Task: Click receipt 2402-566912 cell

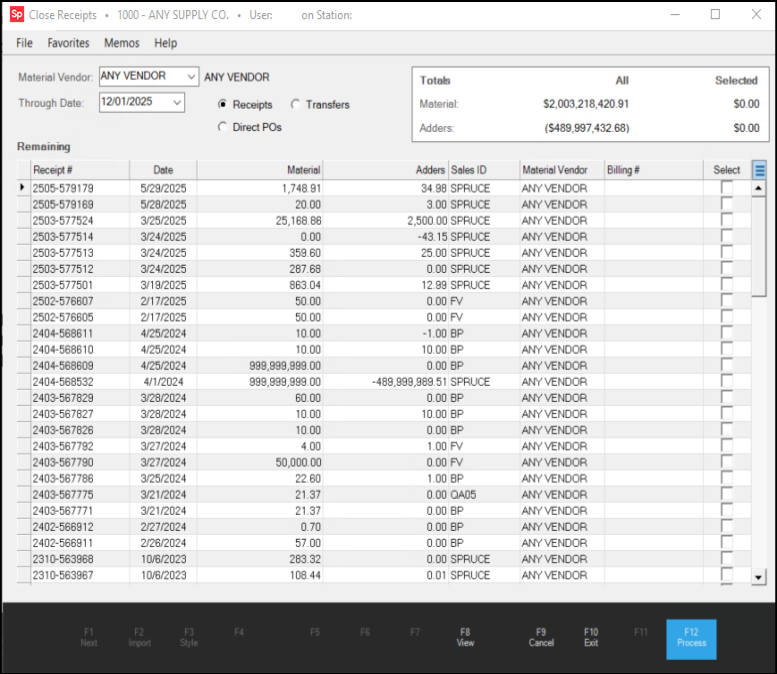Action: point(80,527)
